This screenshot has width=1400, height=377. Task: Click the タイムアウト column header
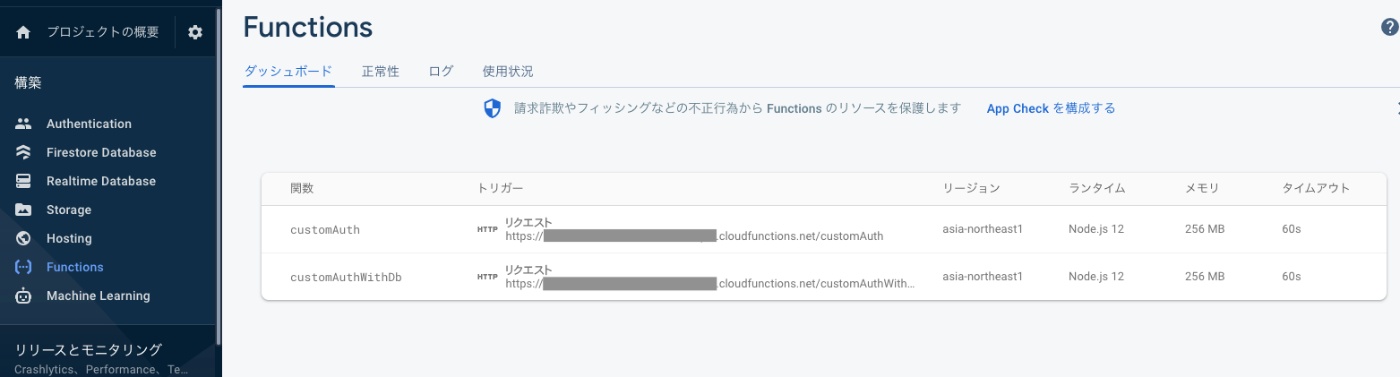(x=1316, y=188)
